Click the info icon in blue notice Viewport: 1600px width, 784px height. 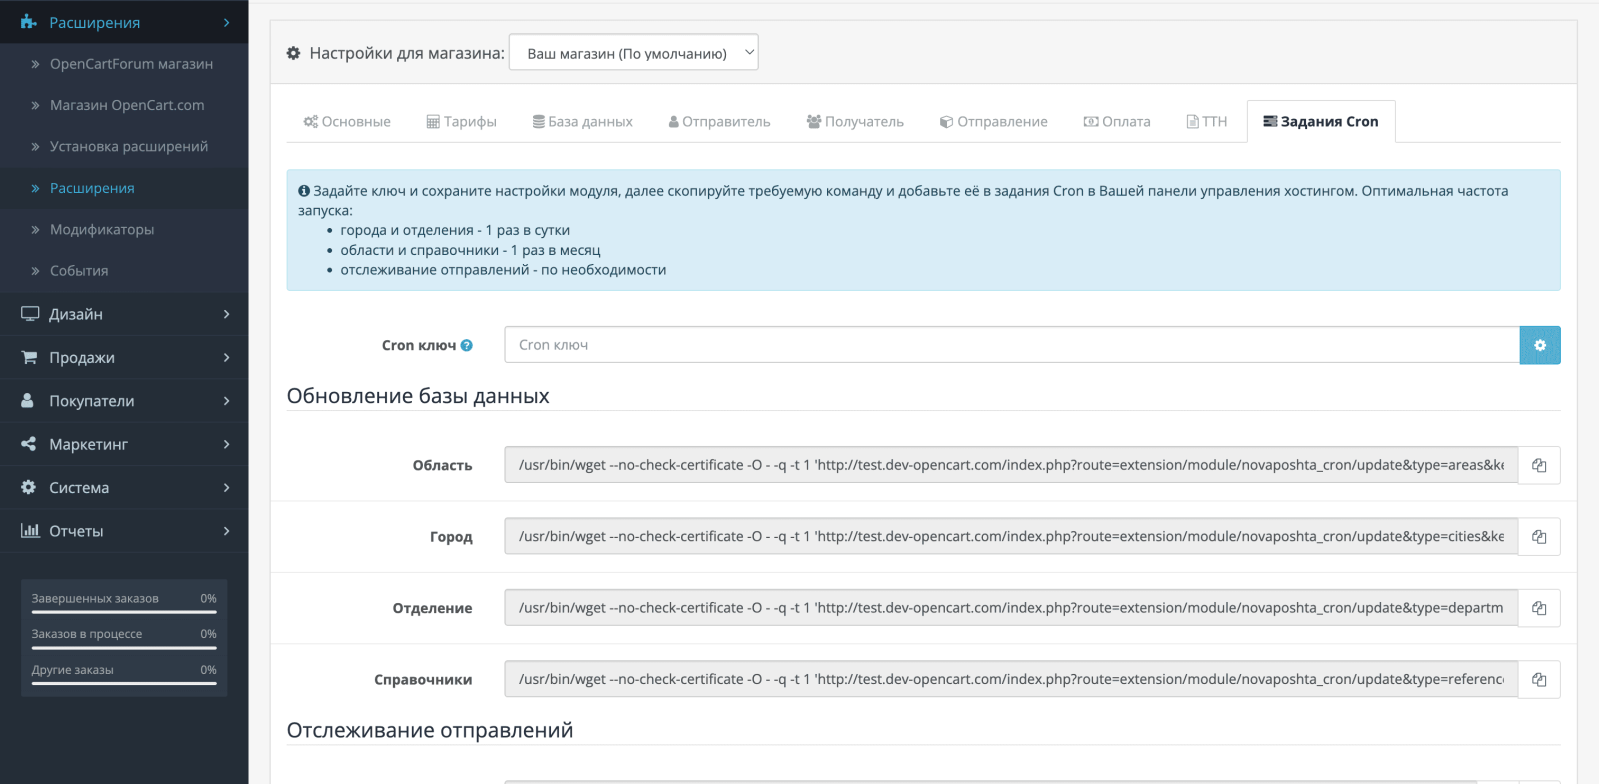tap(304, 191)
